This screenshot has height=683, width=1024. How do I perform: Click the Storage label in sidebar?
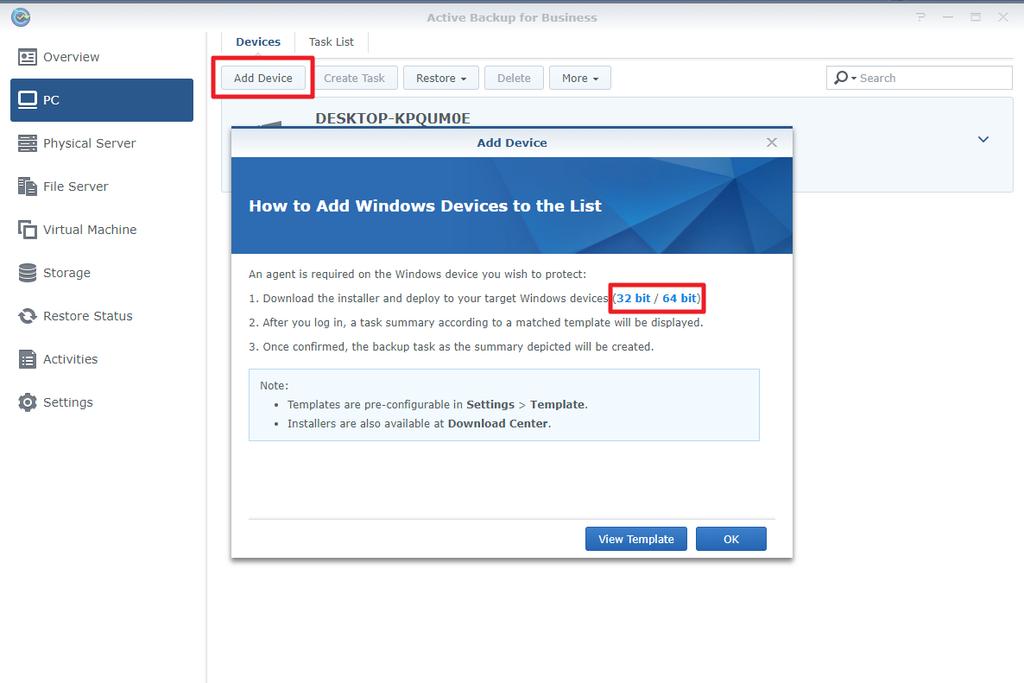pyautogui.click(x=67, y=273)
